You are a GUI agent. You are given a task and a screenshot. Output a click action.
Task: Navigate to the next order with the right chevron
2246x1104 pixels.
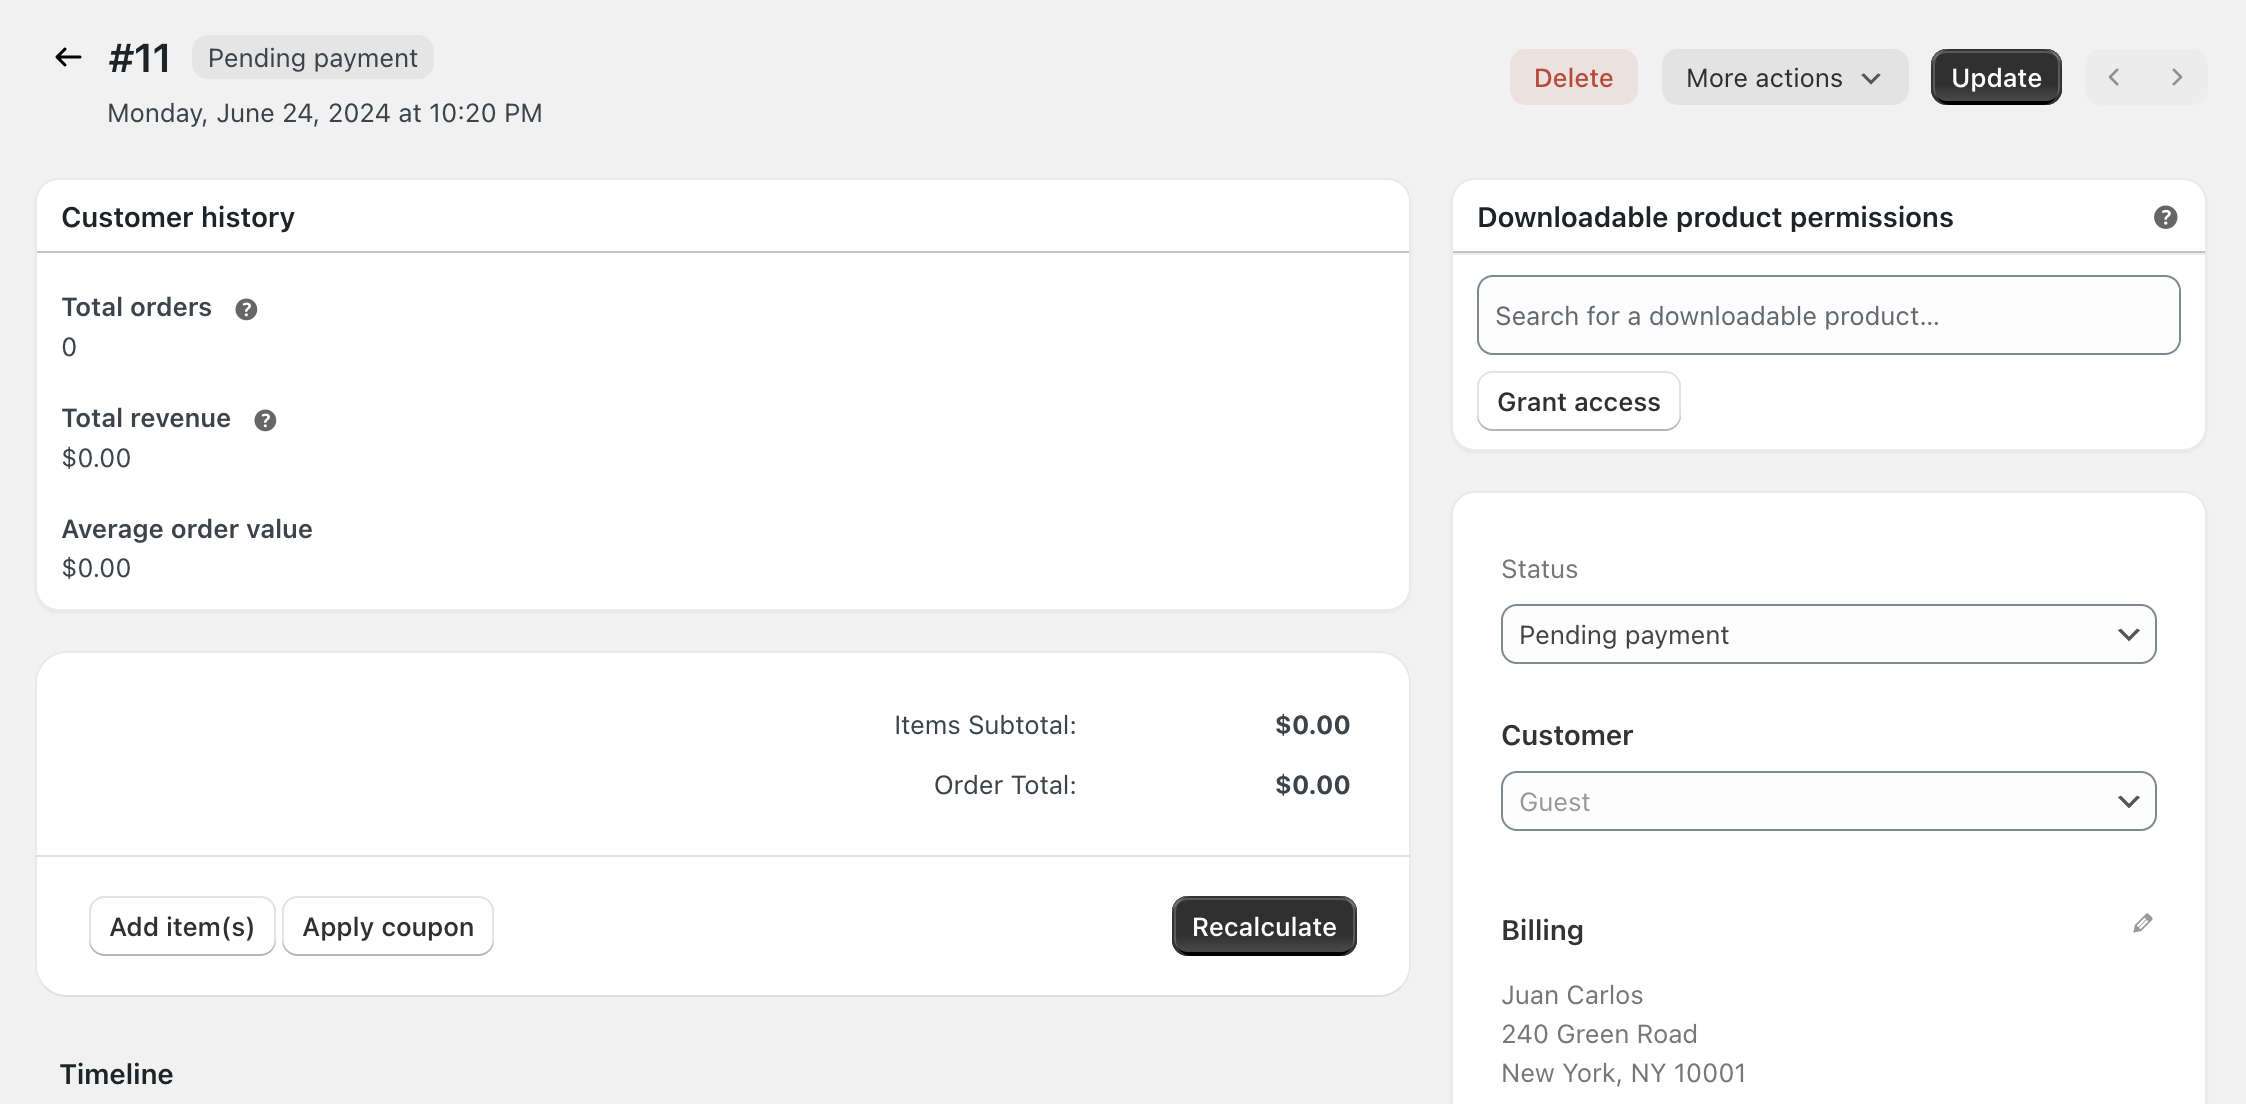click(x=2177, y=76)
